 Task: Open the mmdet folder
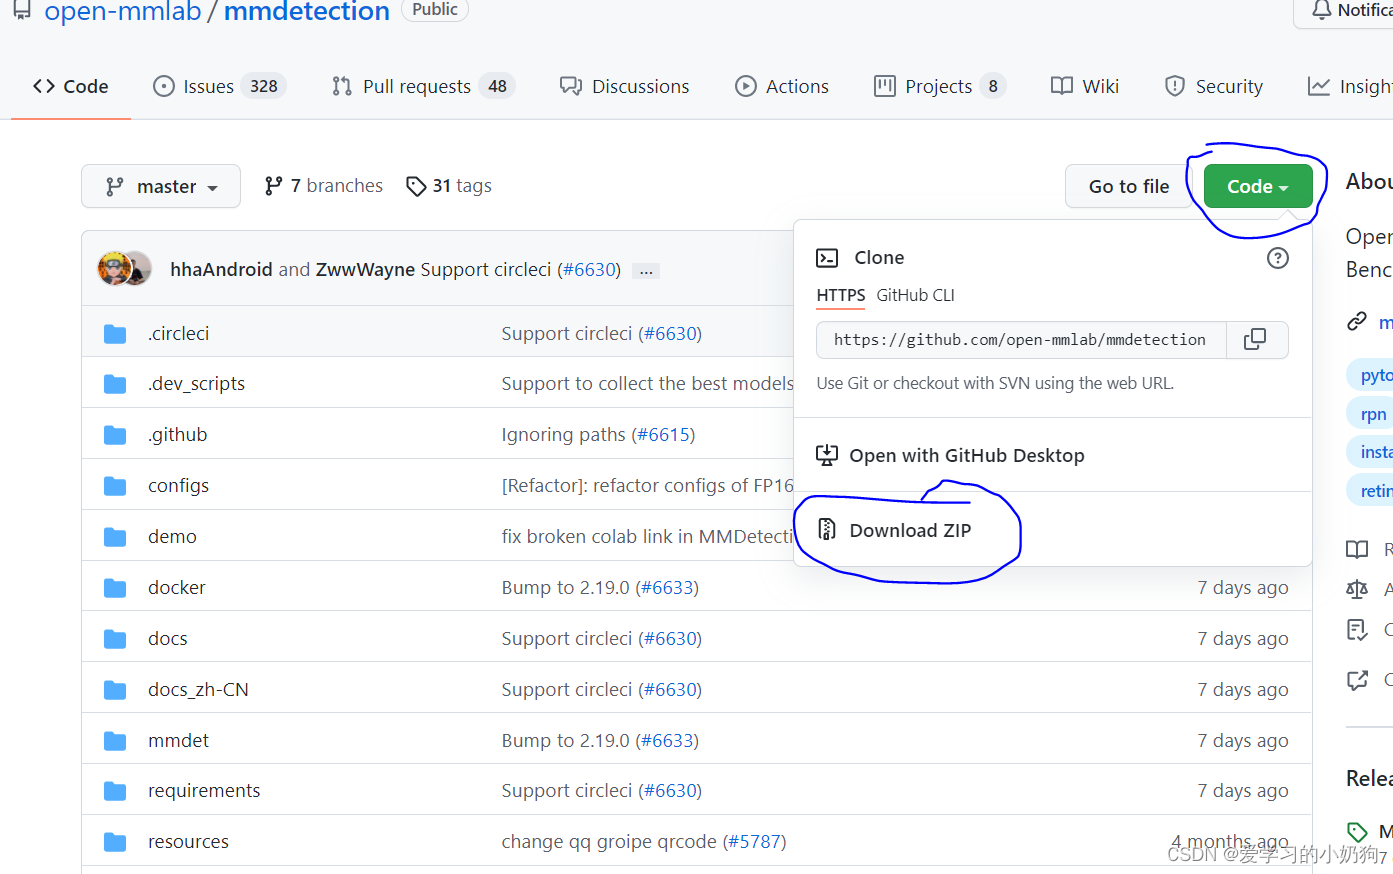(178, 741)
